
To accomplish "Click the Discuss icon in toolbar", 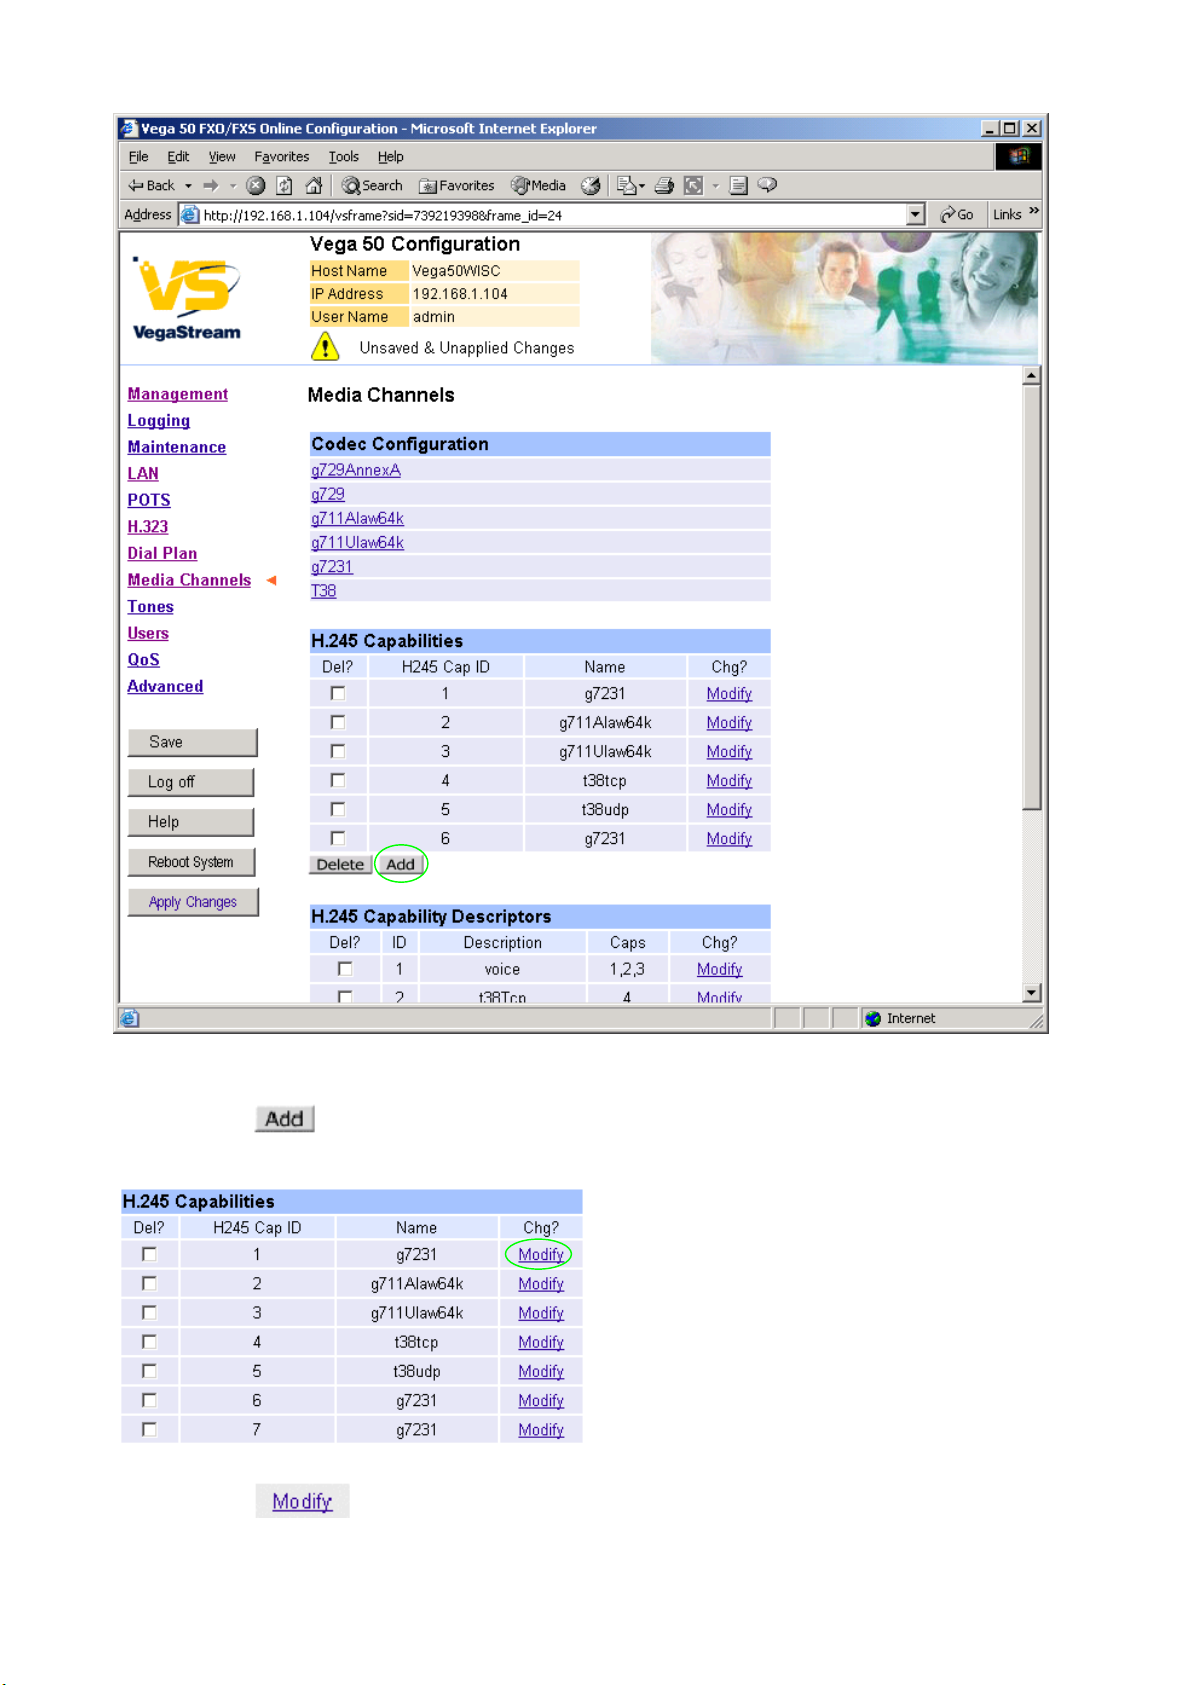I will tap(739, 186).
